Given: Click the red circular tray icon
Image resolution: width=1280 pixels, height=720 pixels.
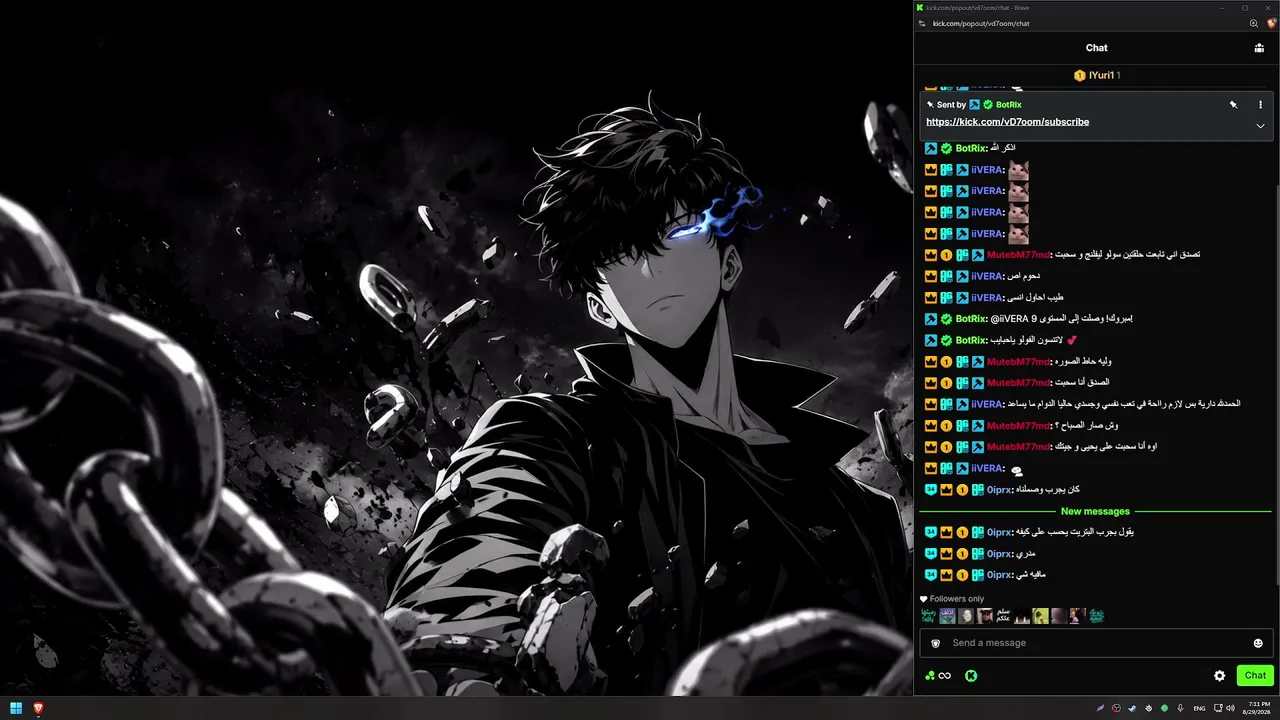Looking at the screenshot, I should tap(1116, 708).
